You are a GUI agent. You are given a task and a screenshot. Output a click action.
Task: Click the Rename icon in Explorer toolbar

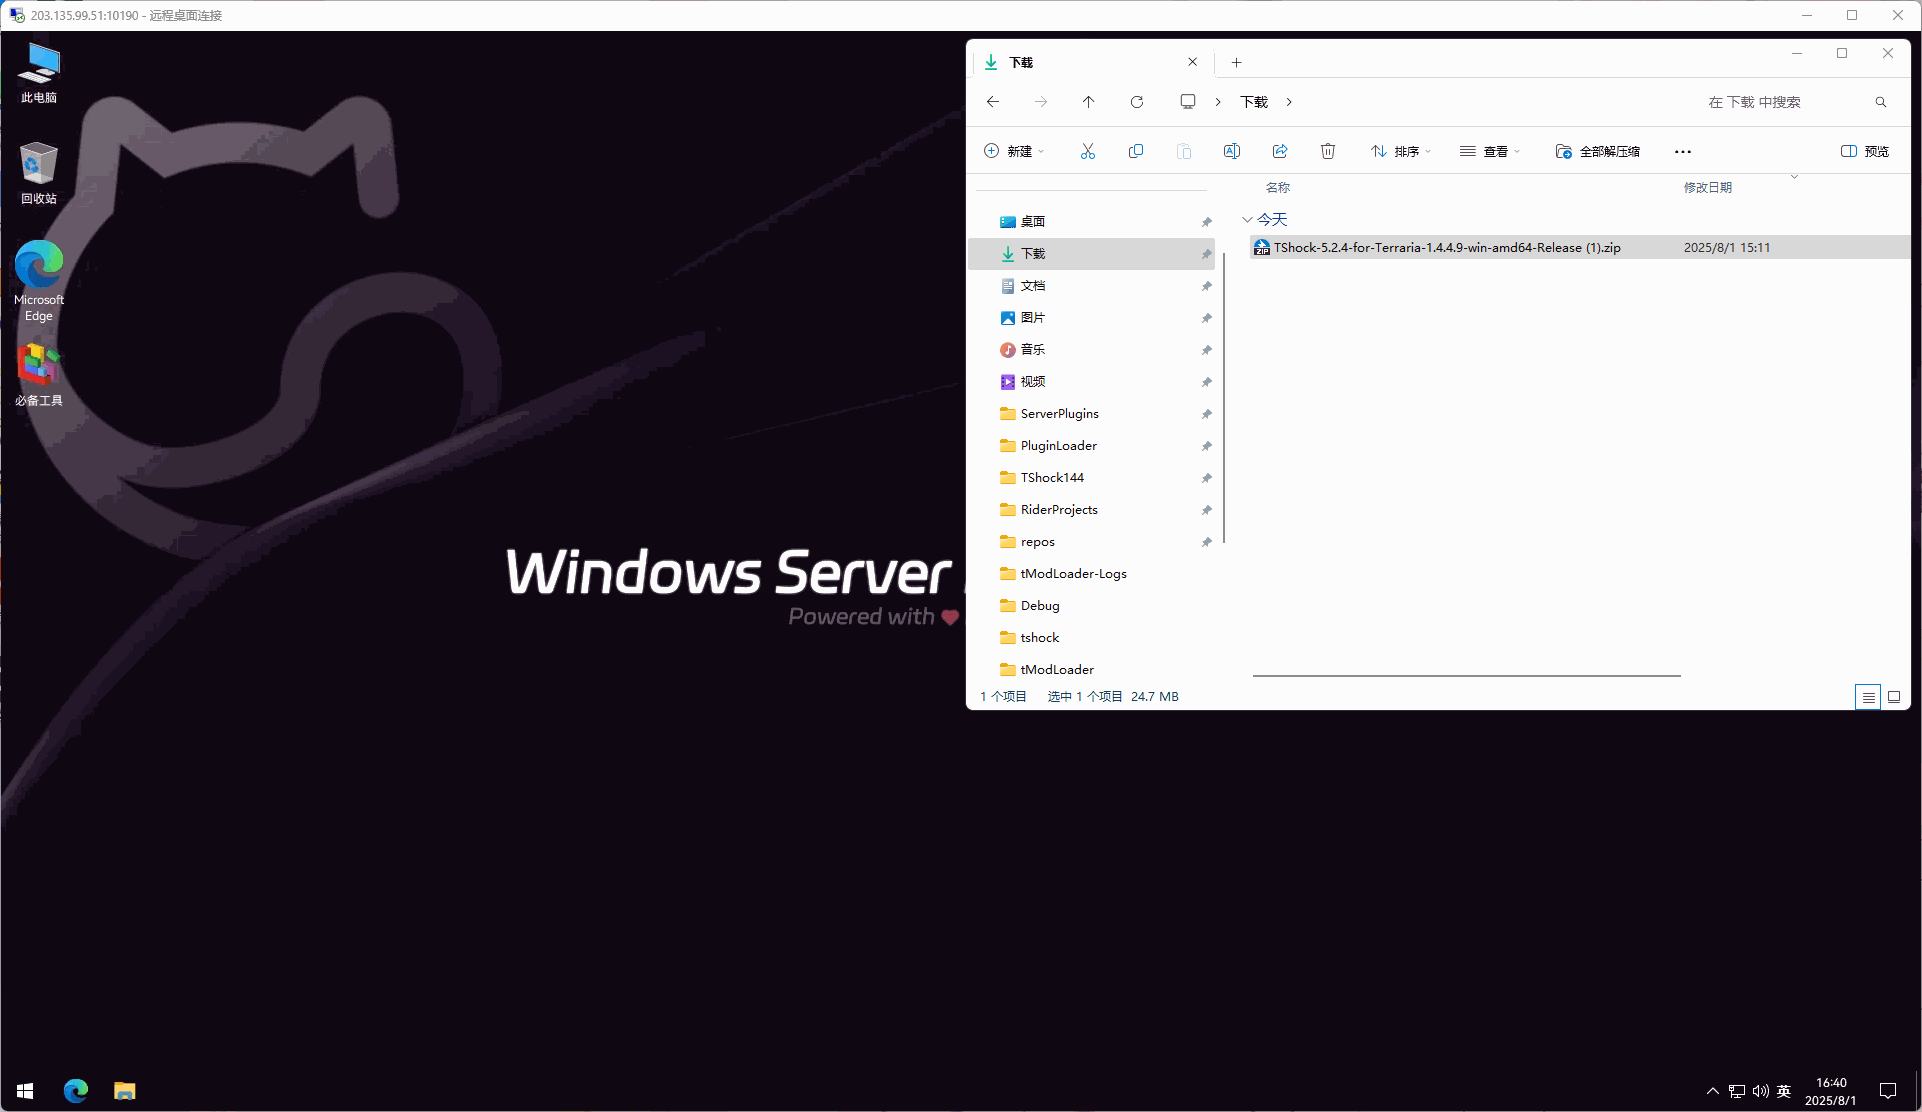(x=1232, y=151)
